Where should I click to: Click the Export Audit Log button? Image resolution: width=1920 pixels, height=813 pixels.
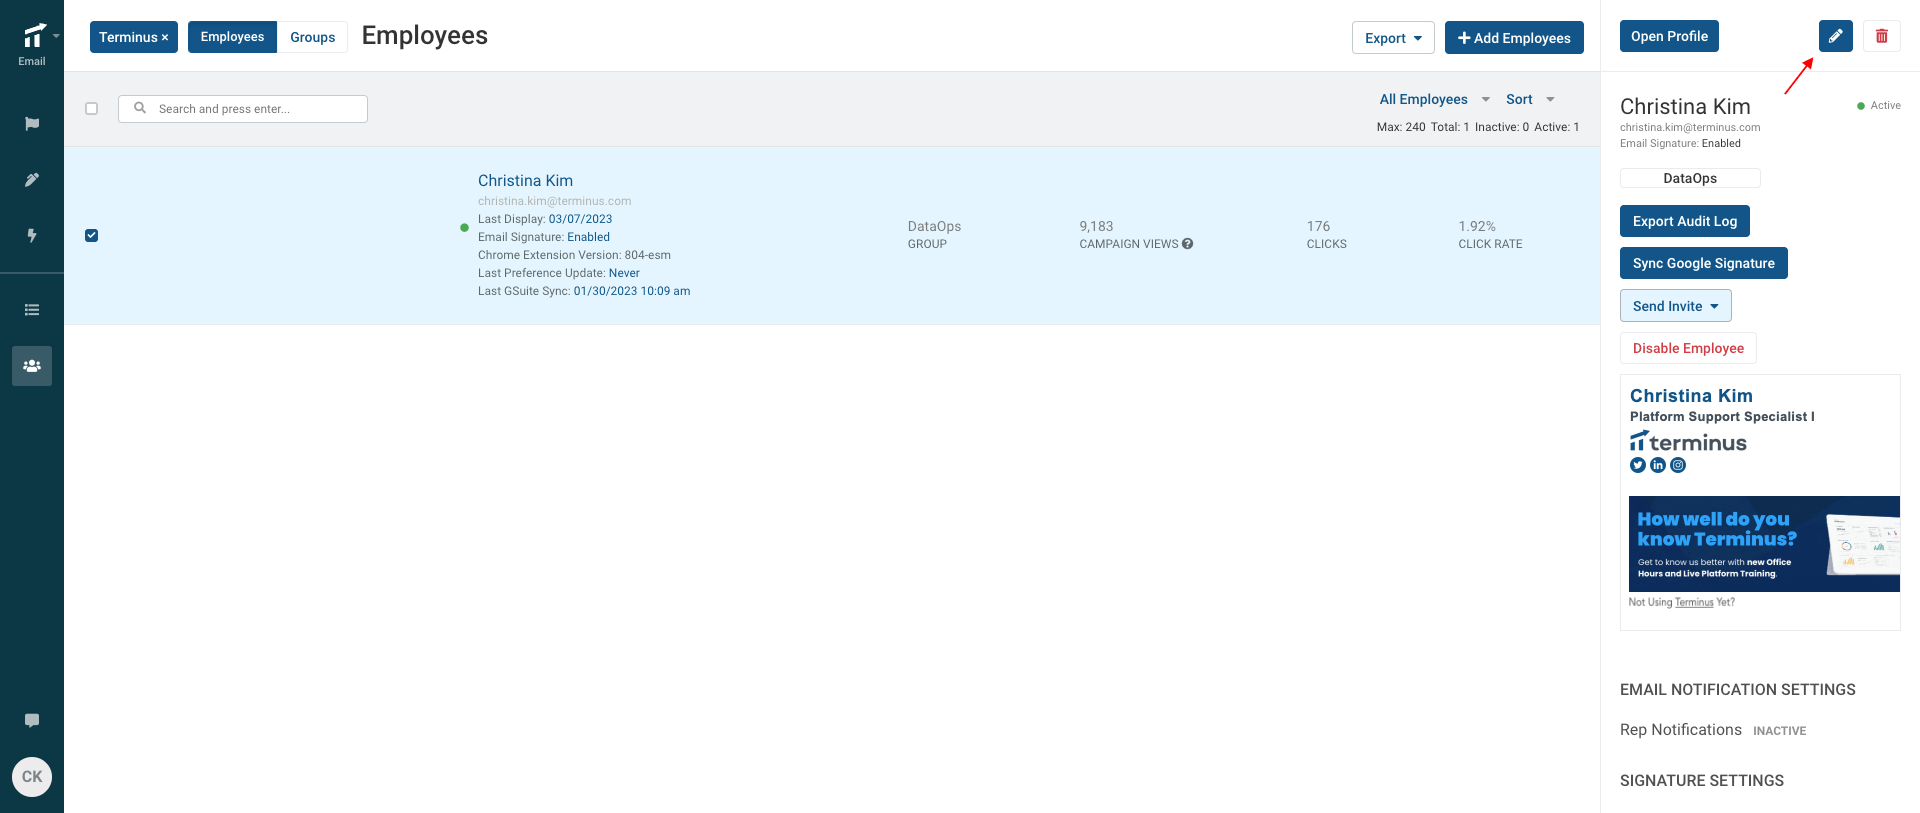[x=1685, y=221]
